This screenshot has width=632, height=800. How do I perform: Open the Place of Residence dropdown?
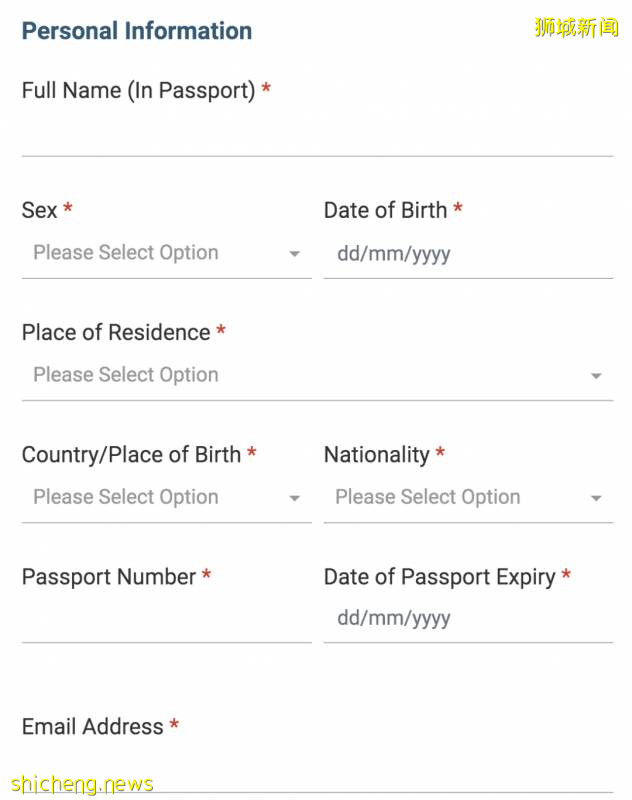(x=300, y=375)
